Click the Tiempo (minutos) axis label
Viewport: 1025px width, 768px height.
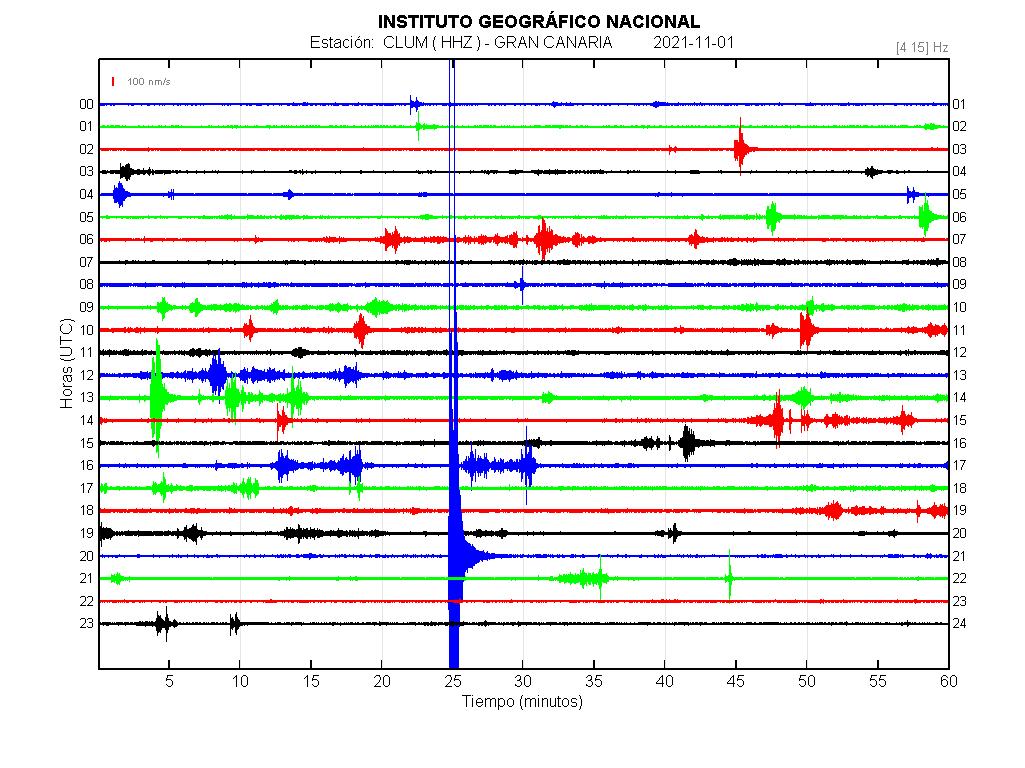(x=522, y=701)
